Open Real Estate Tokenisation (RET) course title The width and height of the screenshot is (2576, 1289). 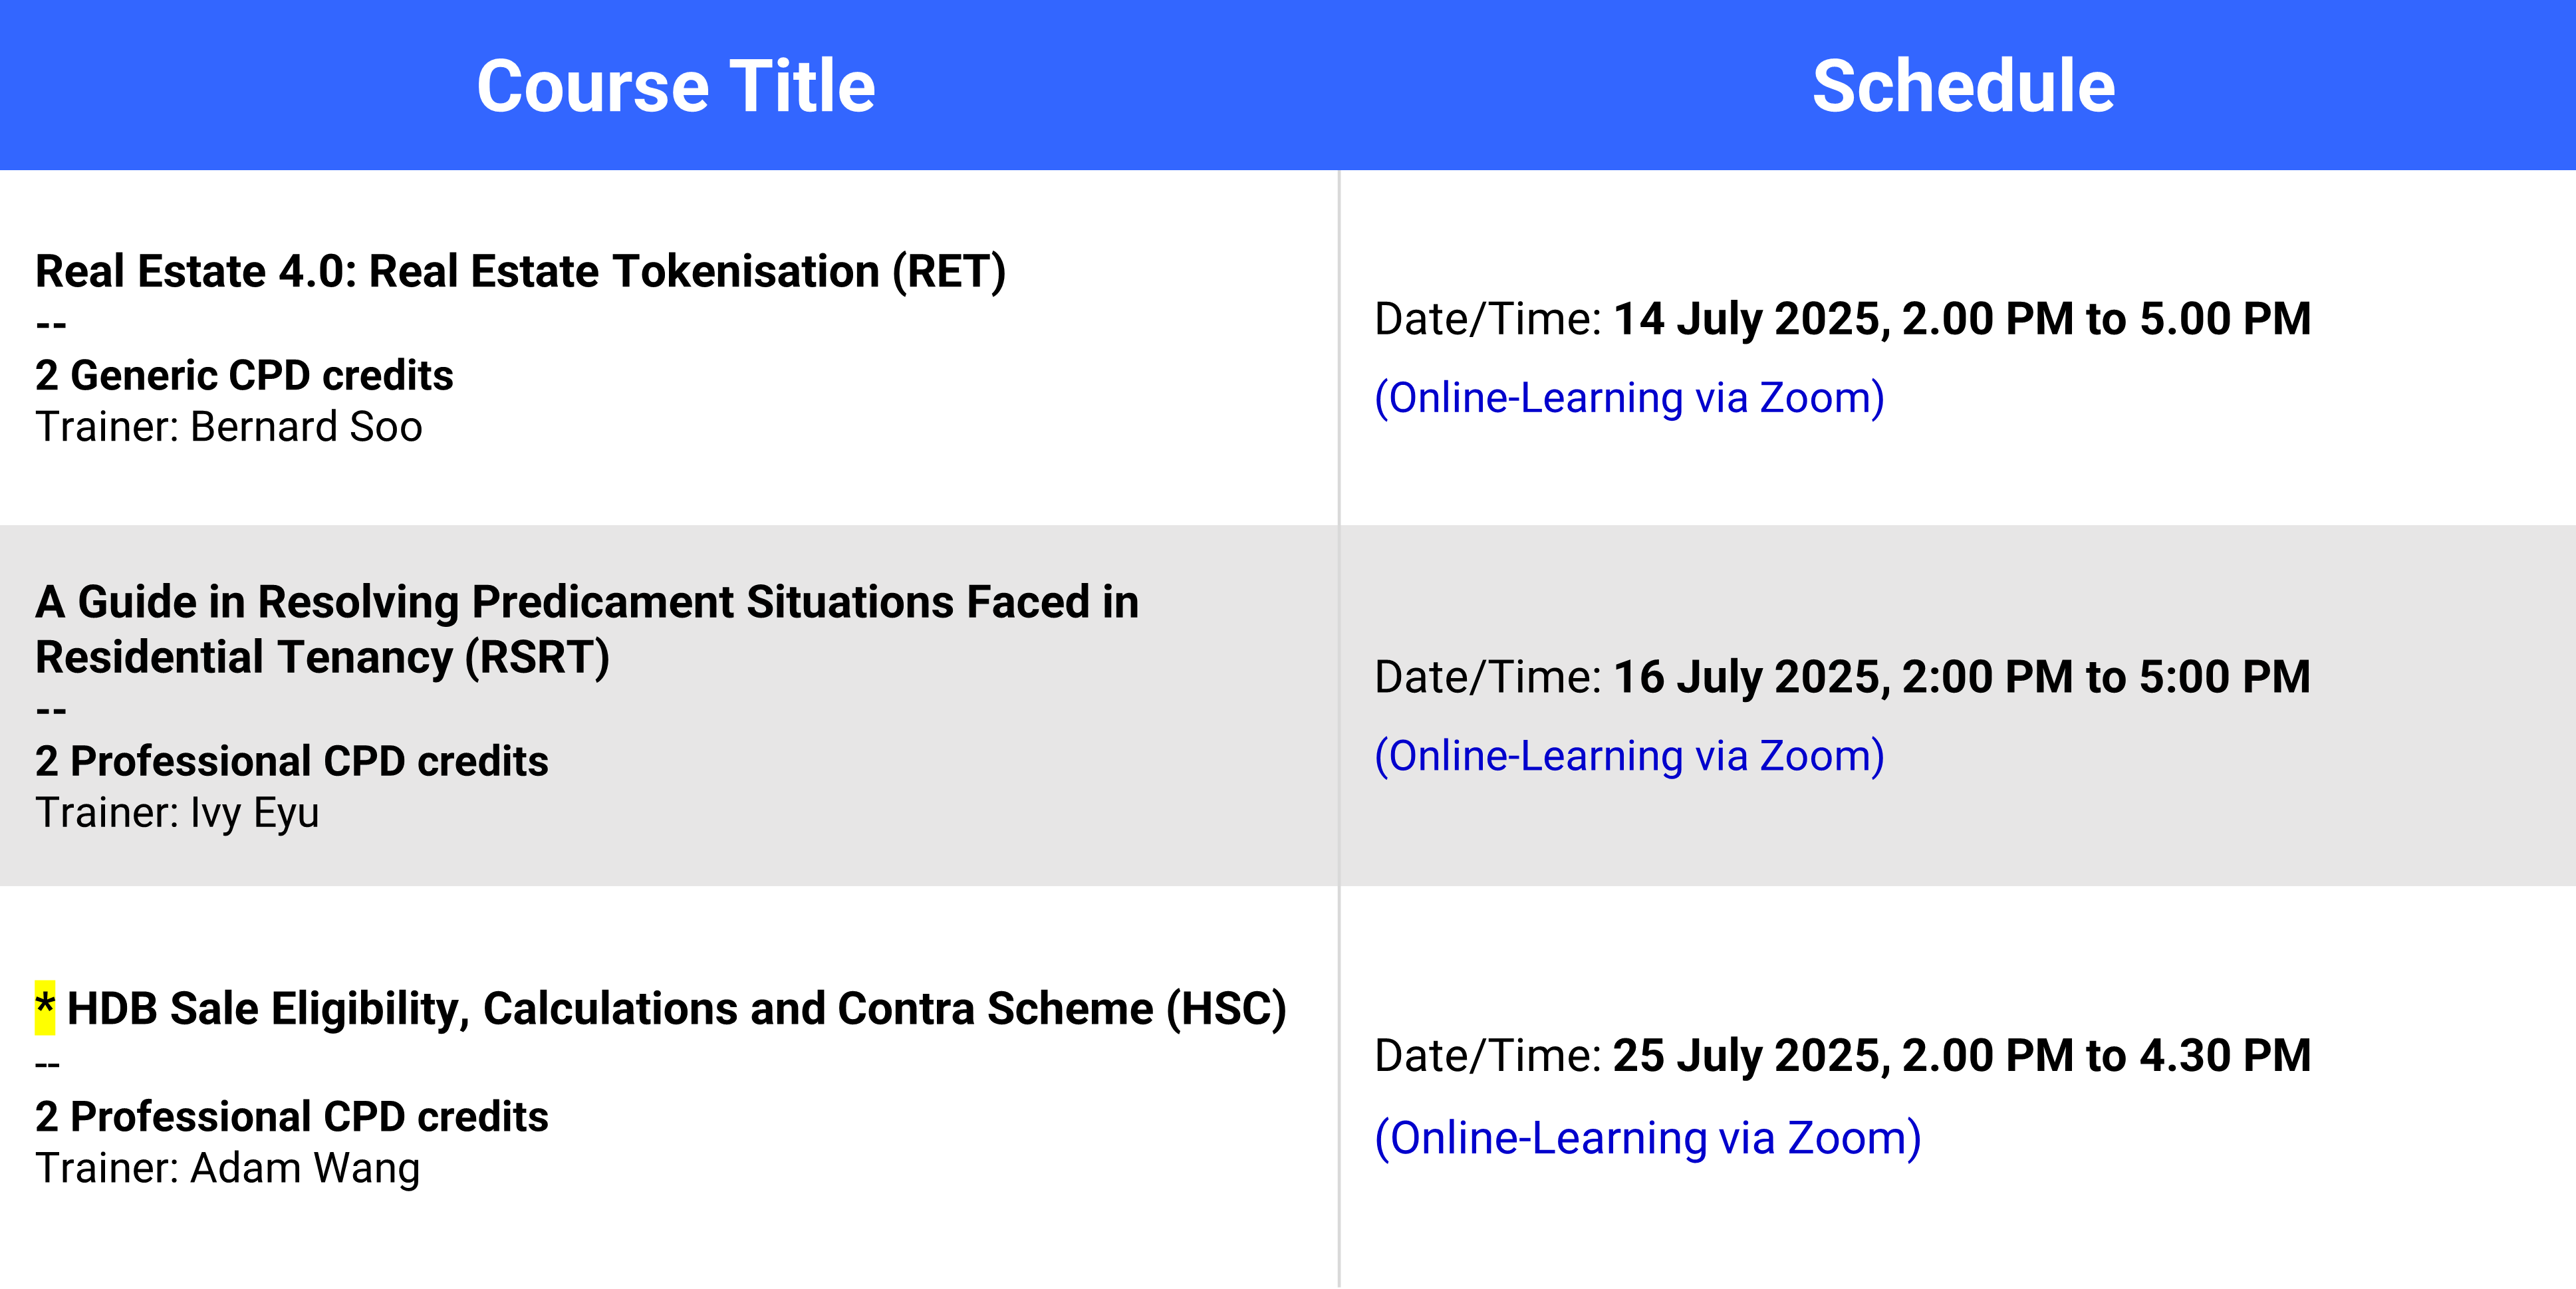tap(520, 272)
